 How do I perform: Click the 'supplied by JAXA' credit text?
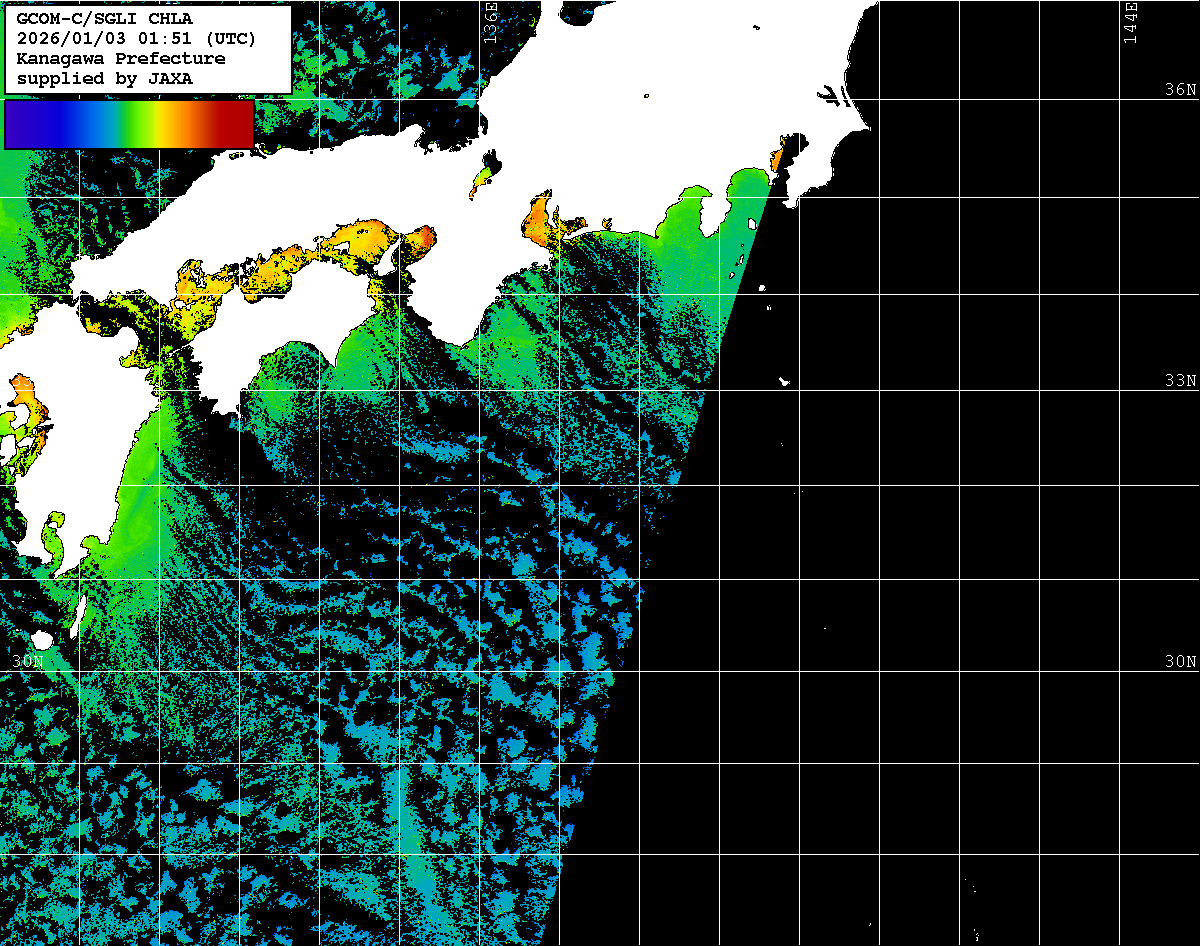105,79
